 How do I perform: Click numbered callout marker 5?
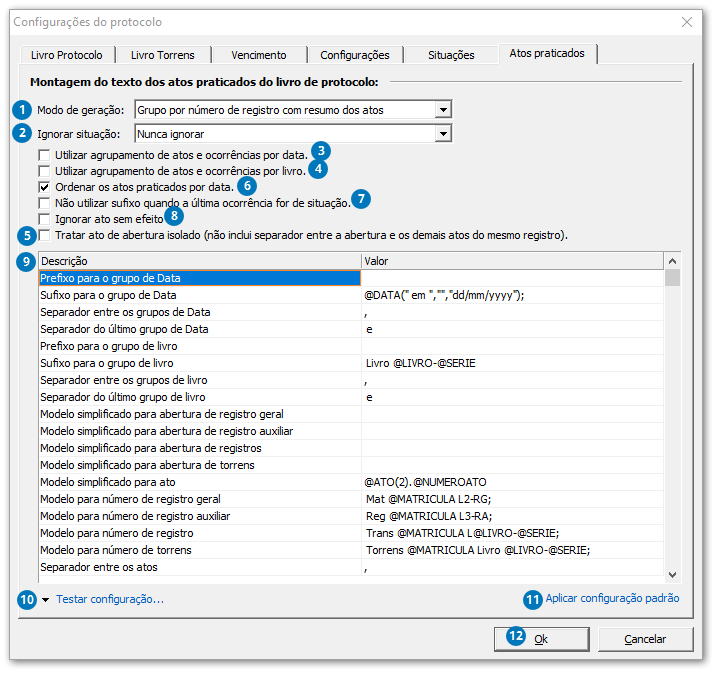click(x=27, y=236)
